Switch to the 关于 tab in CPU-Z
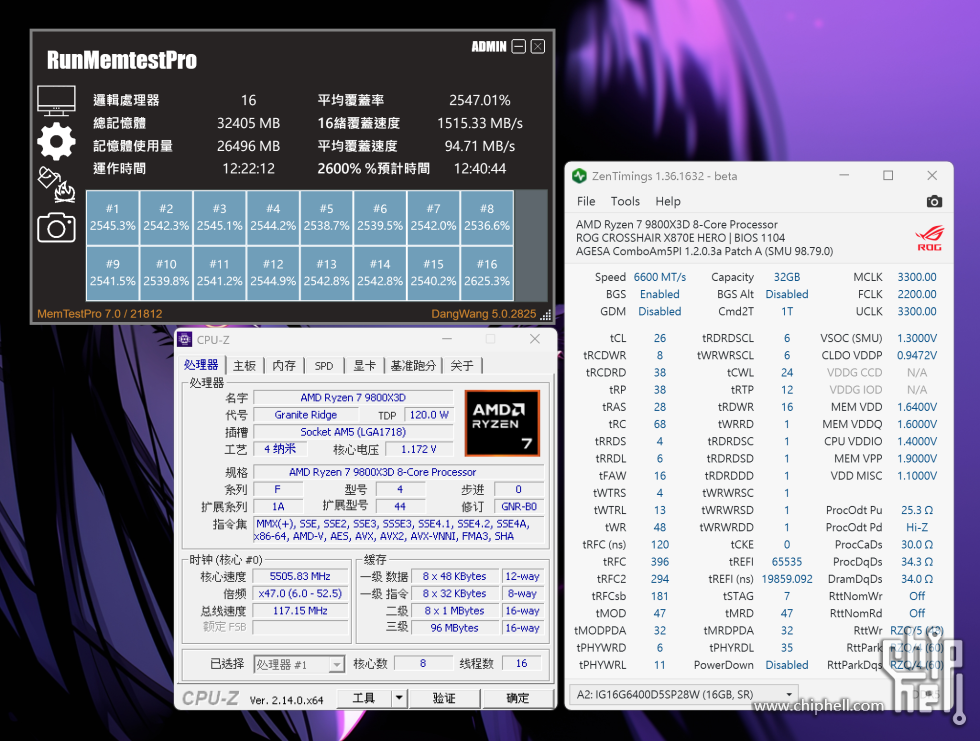Image resolution: width=980 pixels, height=741 pixels. click(462, 366)
